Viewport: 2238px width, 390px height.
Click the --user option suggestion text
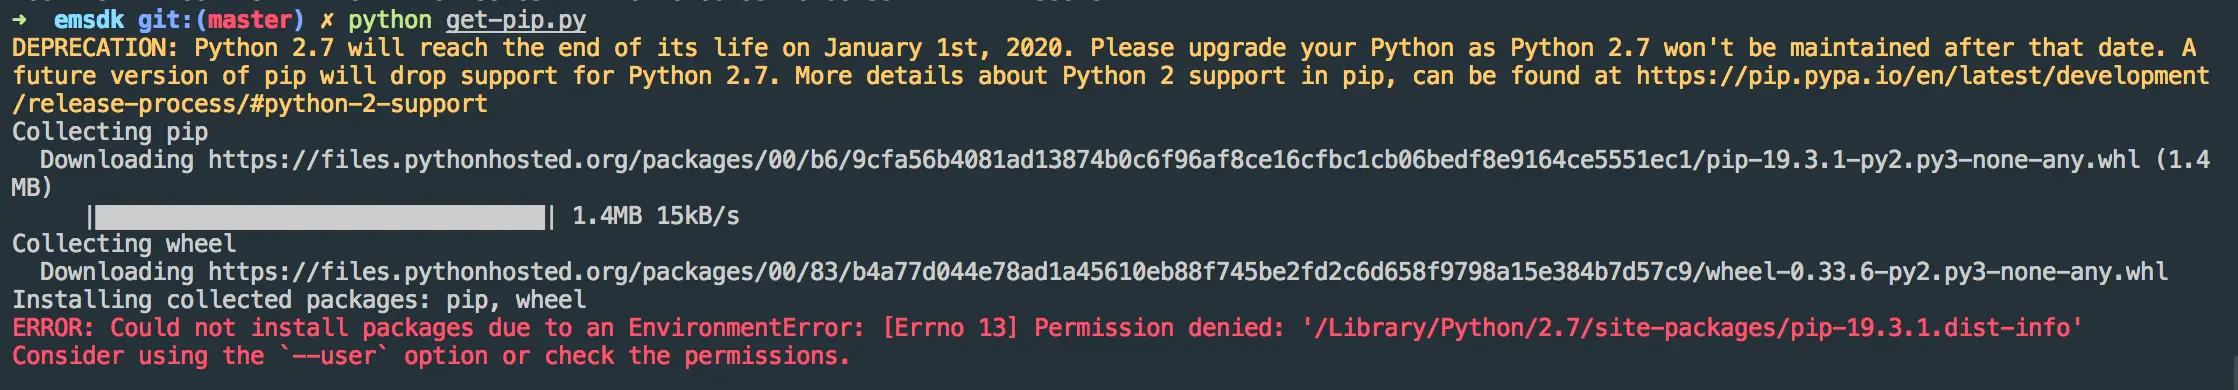[x=334, y=356]
